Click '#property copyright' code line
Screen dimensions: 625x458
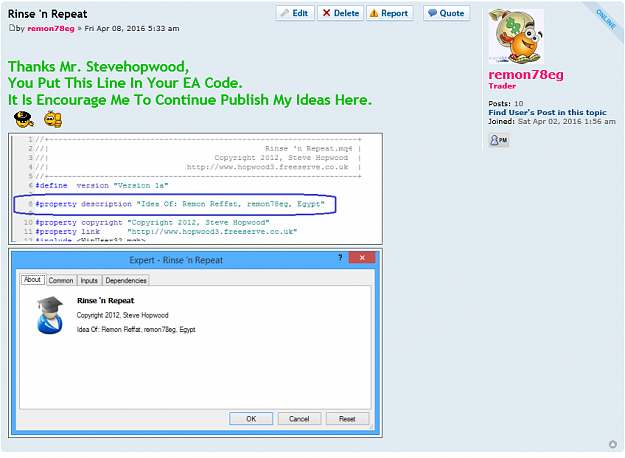152,222
